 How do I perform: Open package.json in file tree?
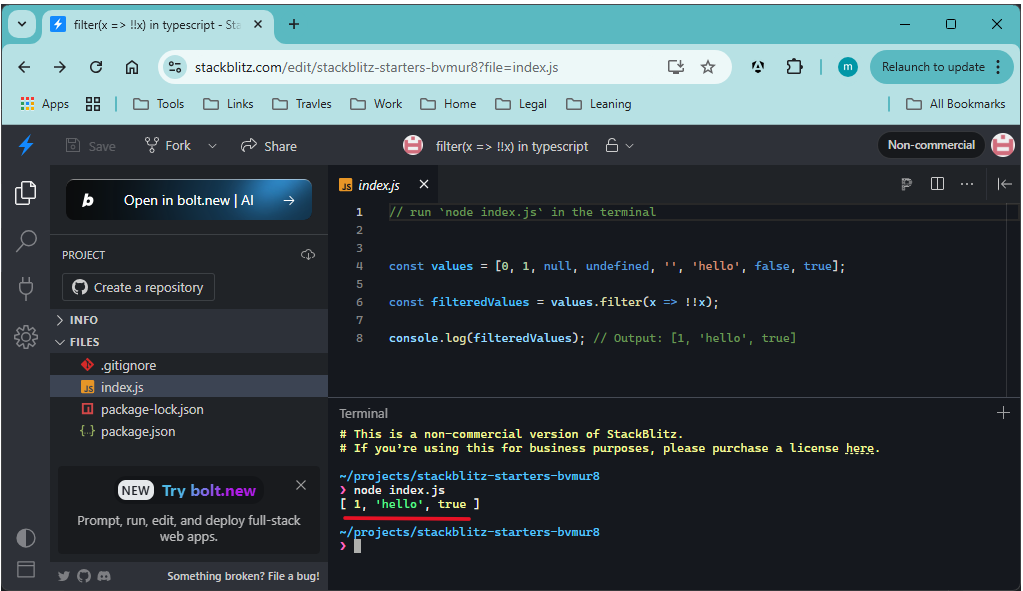pyautogui.click(x=137, y=432)
